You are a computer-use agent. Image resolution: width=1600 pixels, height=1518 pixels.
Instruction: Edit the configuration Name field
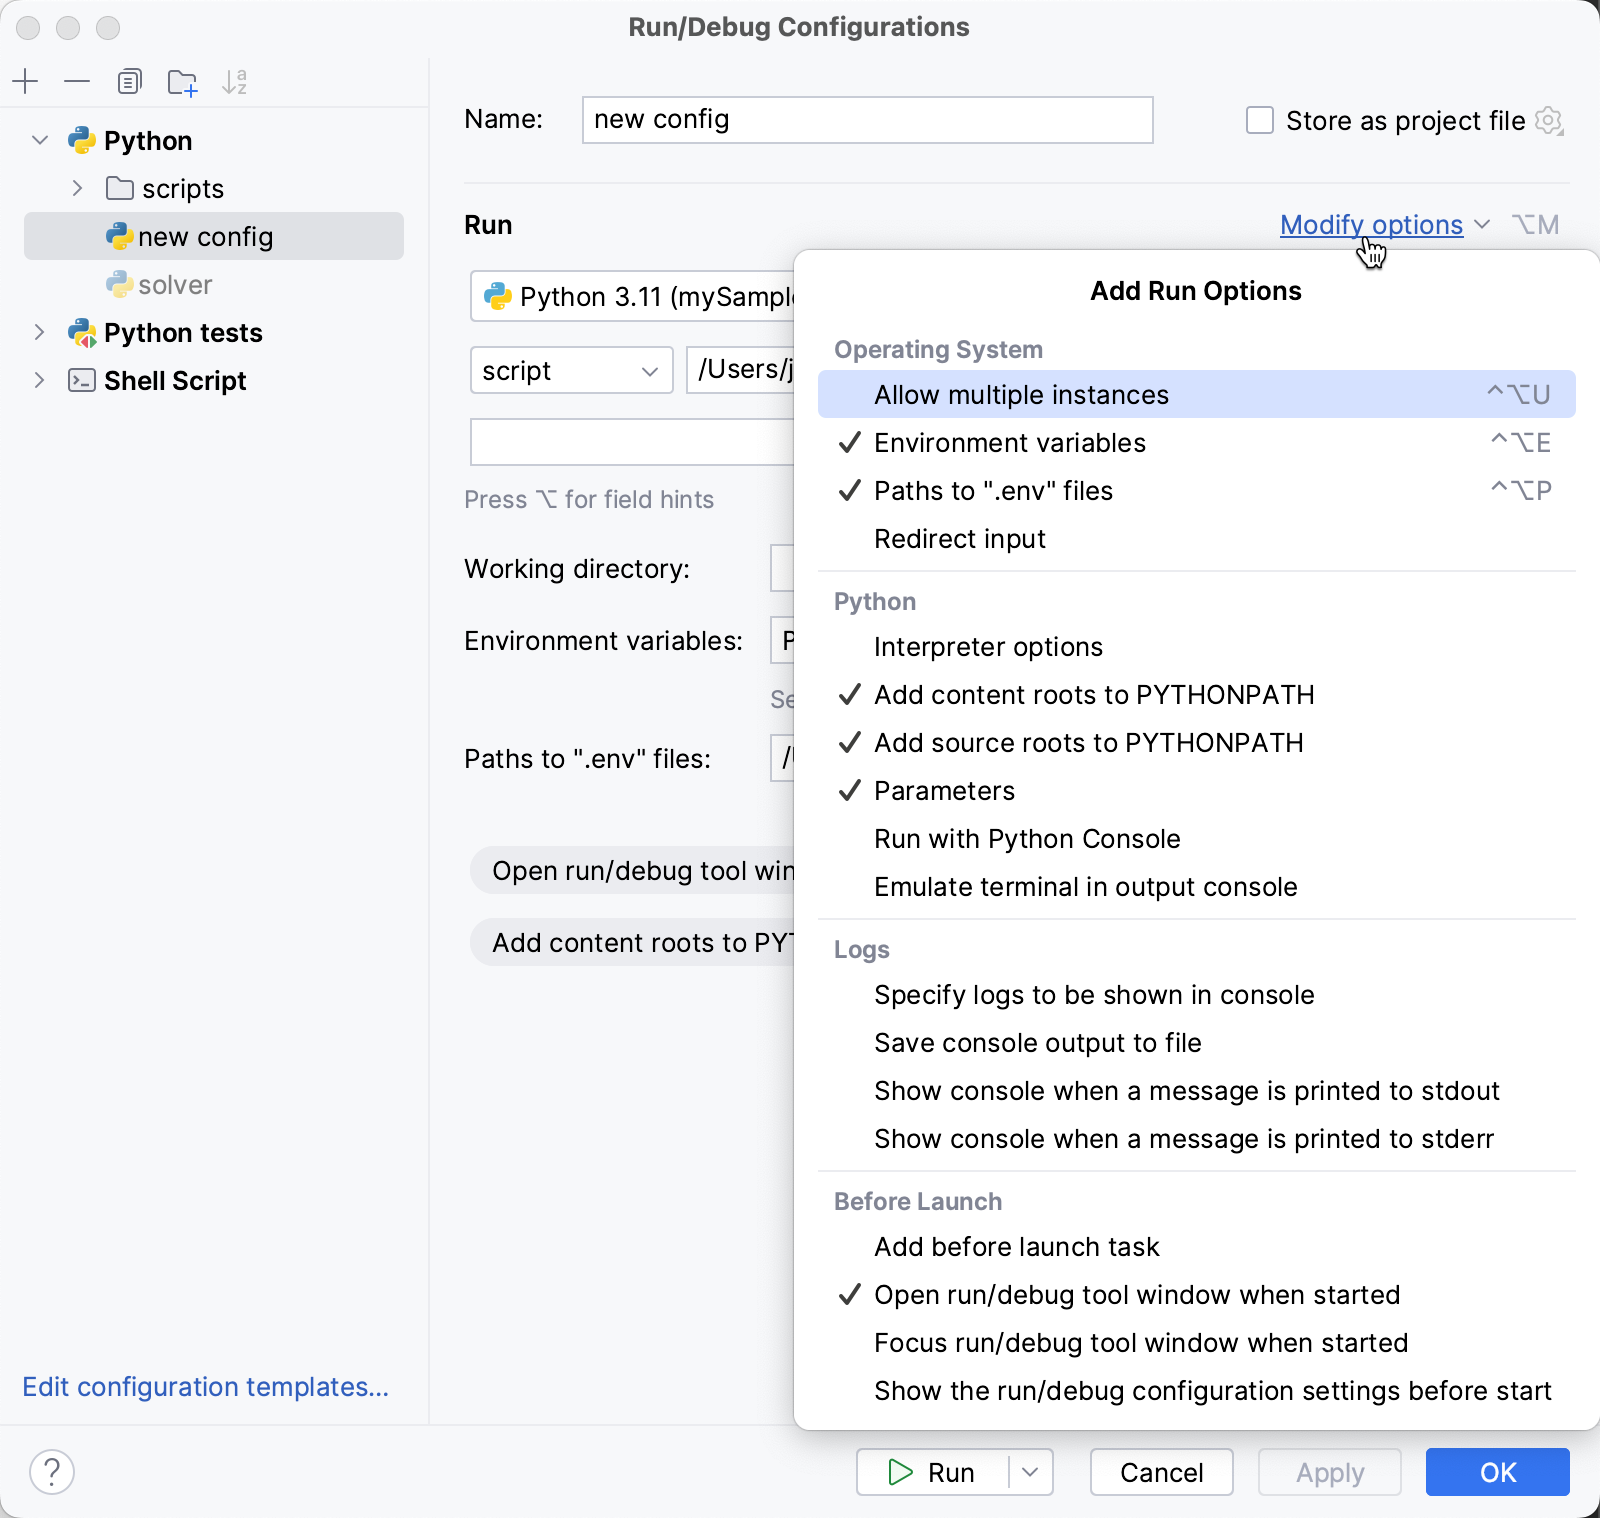(x=866, y=120)
